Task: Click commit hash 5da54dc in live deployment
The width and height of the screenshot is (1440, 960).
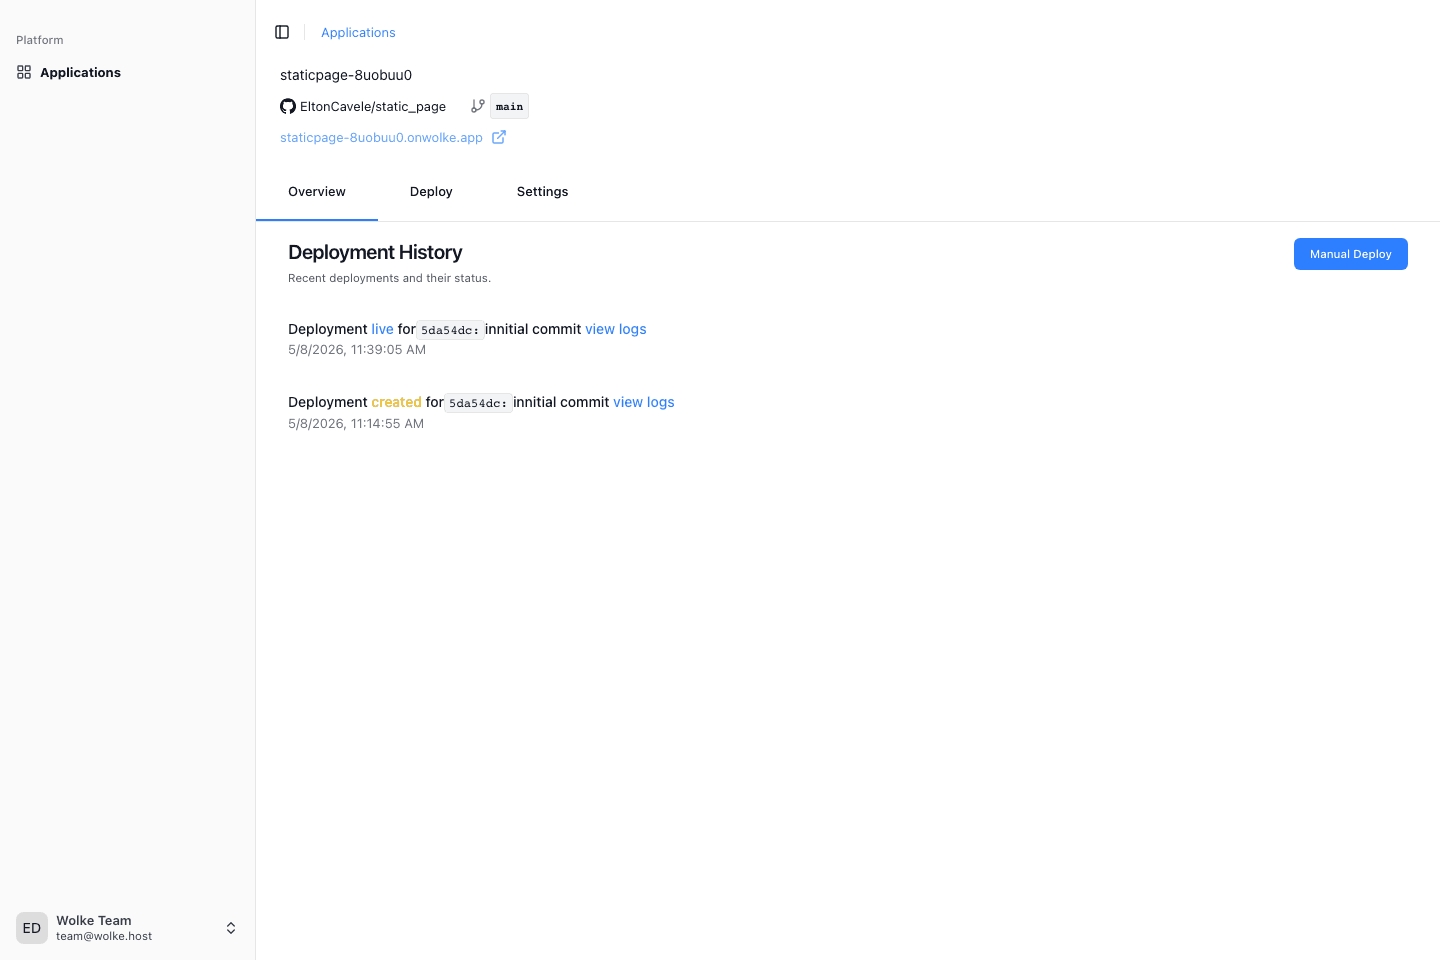Action: click(450, 330)
